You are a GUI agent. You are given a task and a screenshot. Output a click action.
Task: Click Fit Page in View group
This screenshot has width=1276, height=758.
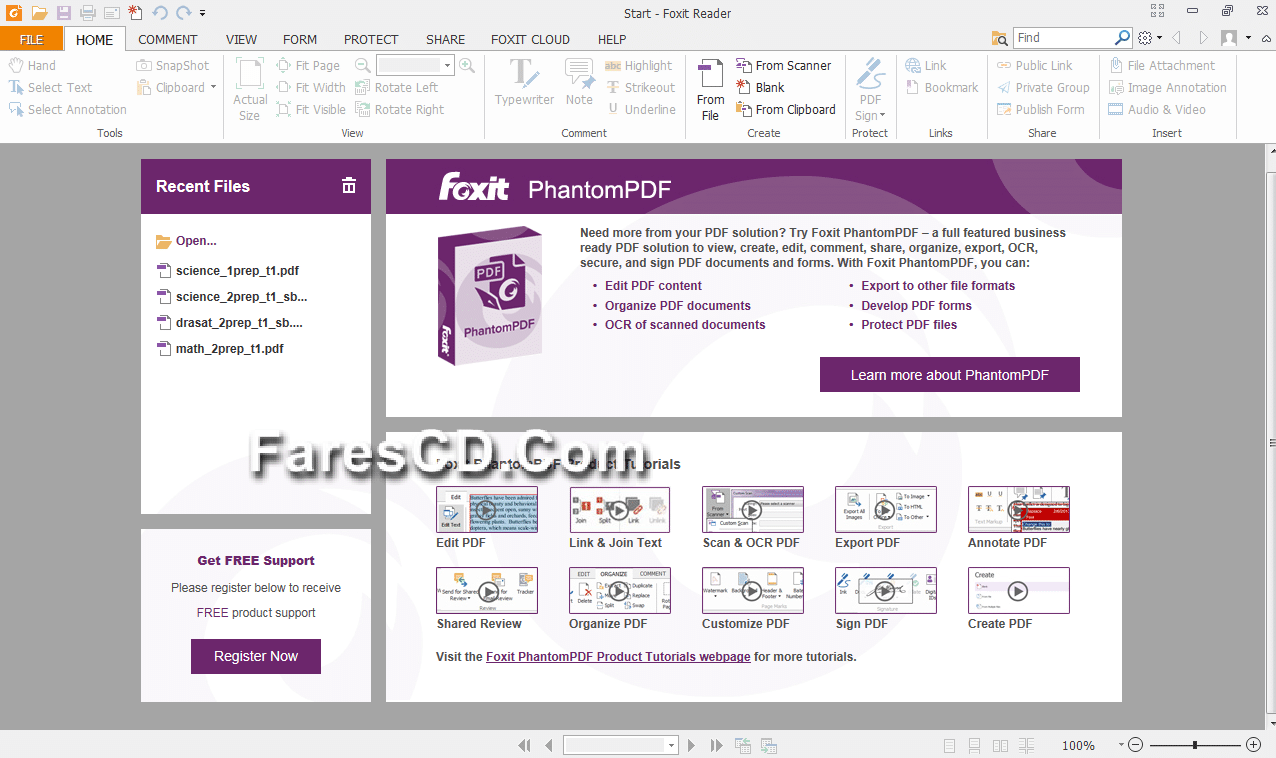(308, 65)
